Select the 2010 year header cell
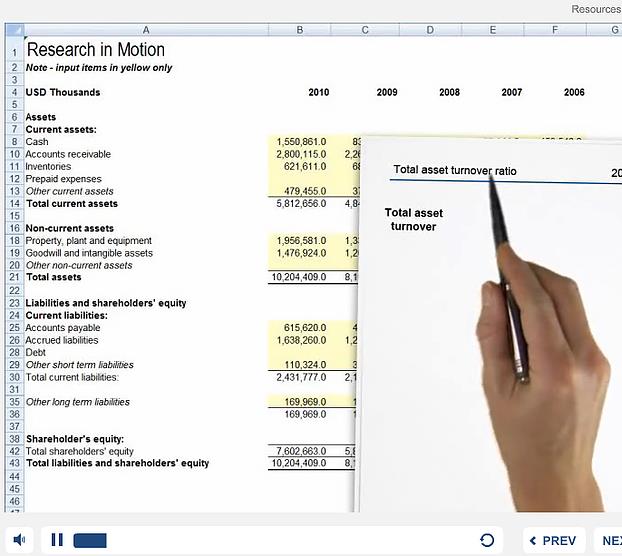The height and width of the screenshot is (556, 622). pyautogui.click(x=318, y=92)
